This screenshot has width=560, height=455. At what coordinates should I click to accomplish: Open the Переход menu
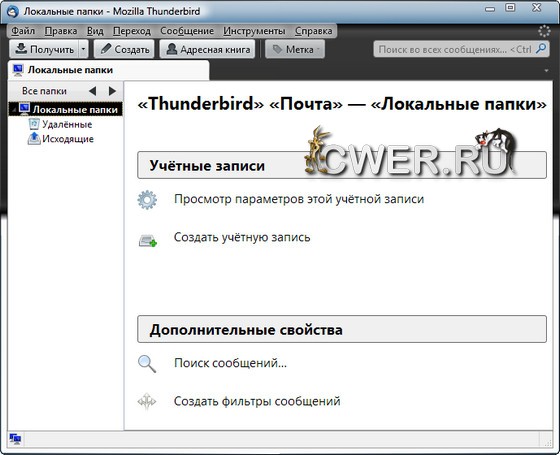(x=132, y=31)
